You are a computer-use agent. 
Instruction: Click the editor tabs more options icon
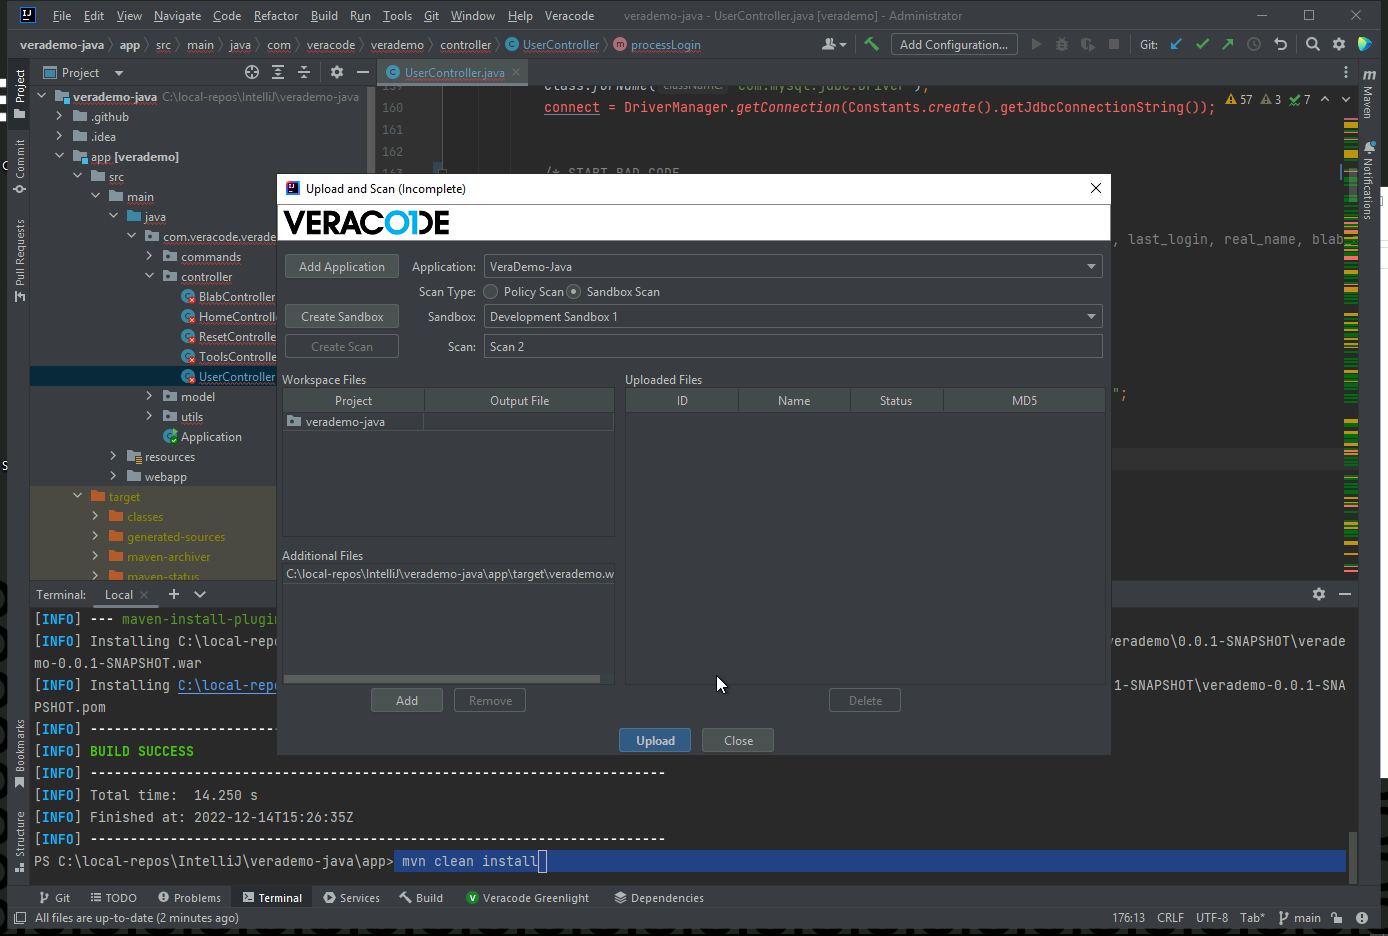tap(1346, 72)
